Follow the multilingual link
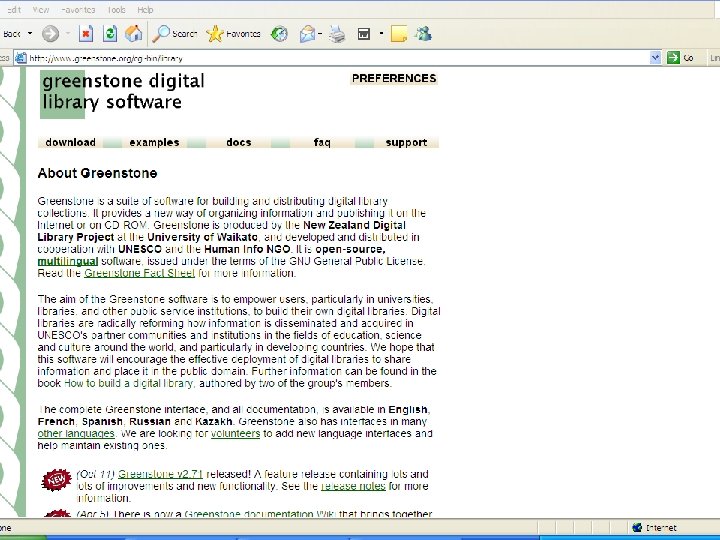The image size is (720, 540). tap(68, 261)
